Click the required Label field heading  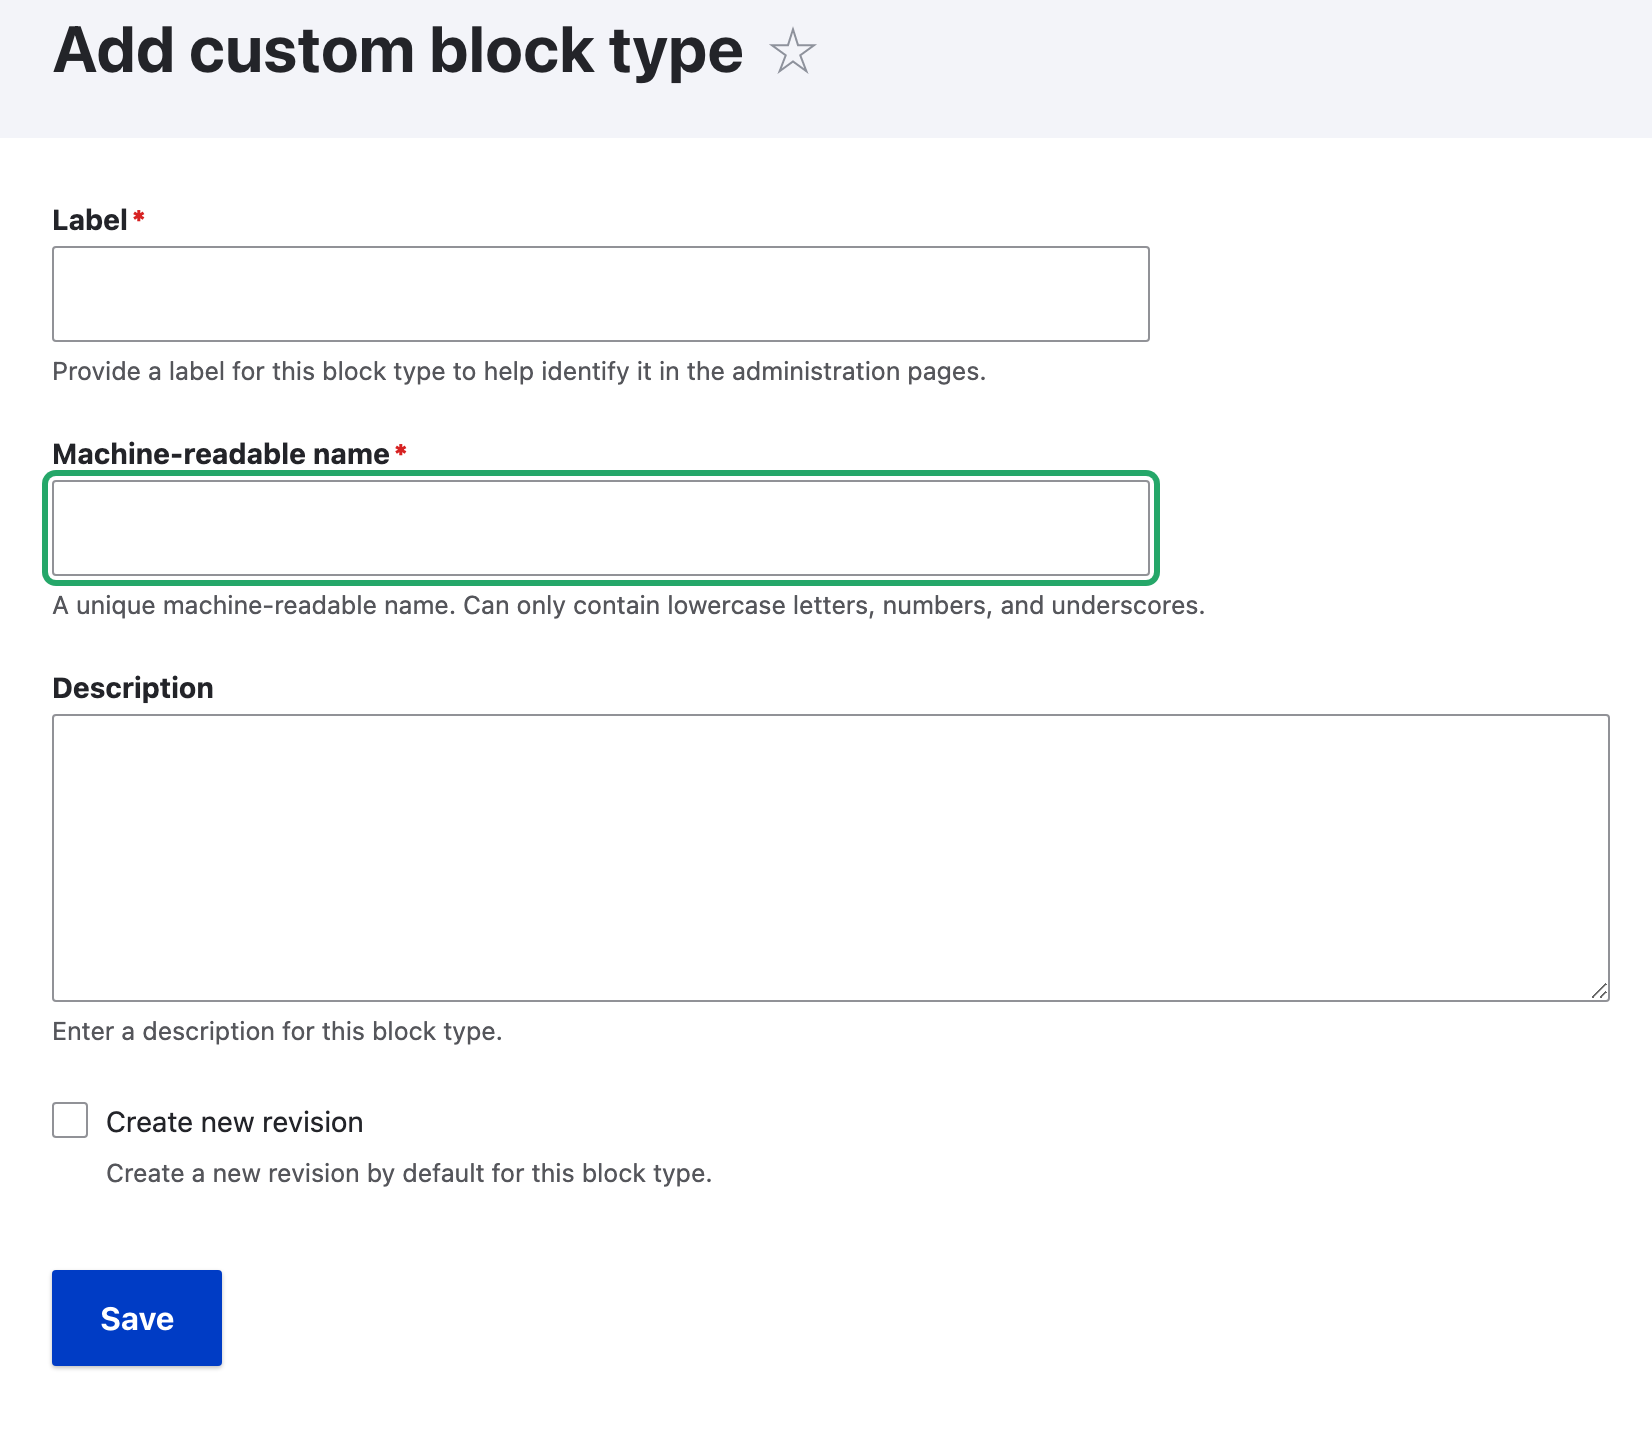91,220
